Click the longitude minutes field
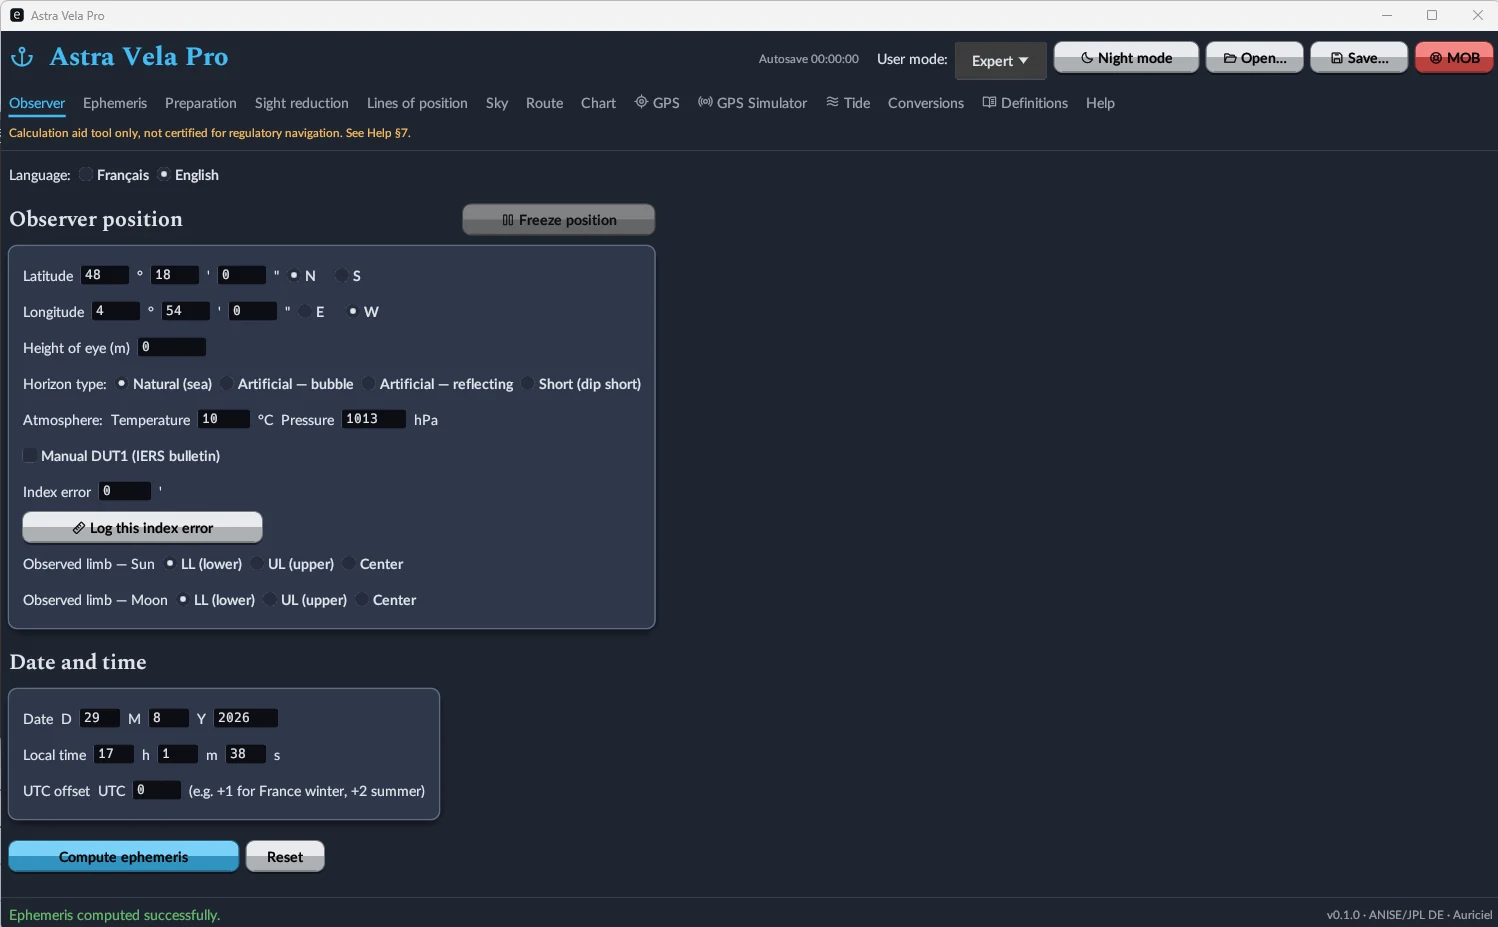 click(186, 311)
